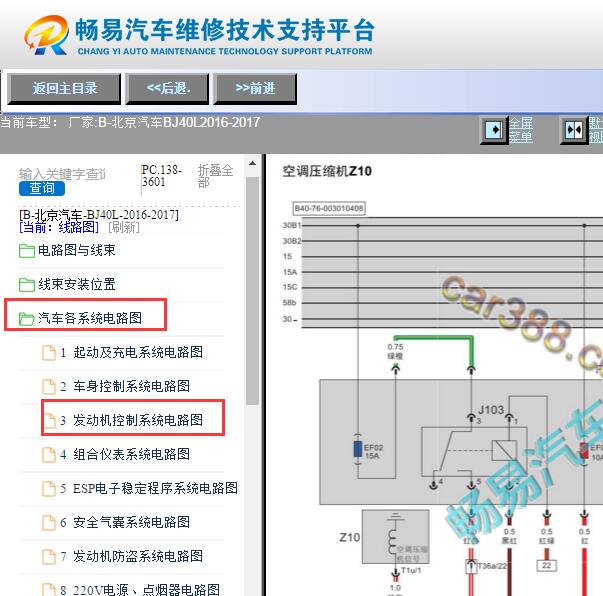The width and height of the screenshot is (603, 596).
Task: Click document icon for 车身控制系统电路图
Action: pos(49,387)
